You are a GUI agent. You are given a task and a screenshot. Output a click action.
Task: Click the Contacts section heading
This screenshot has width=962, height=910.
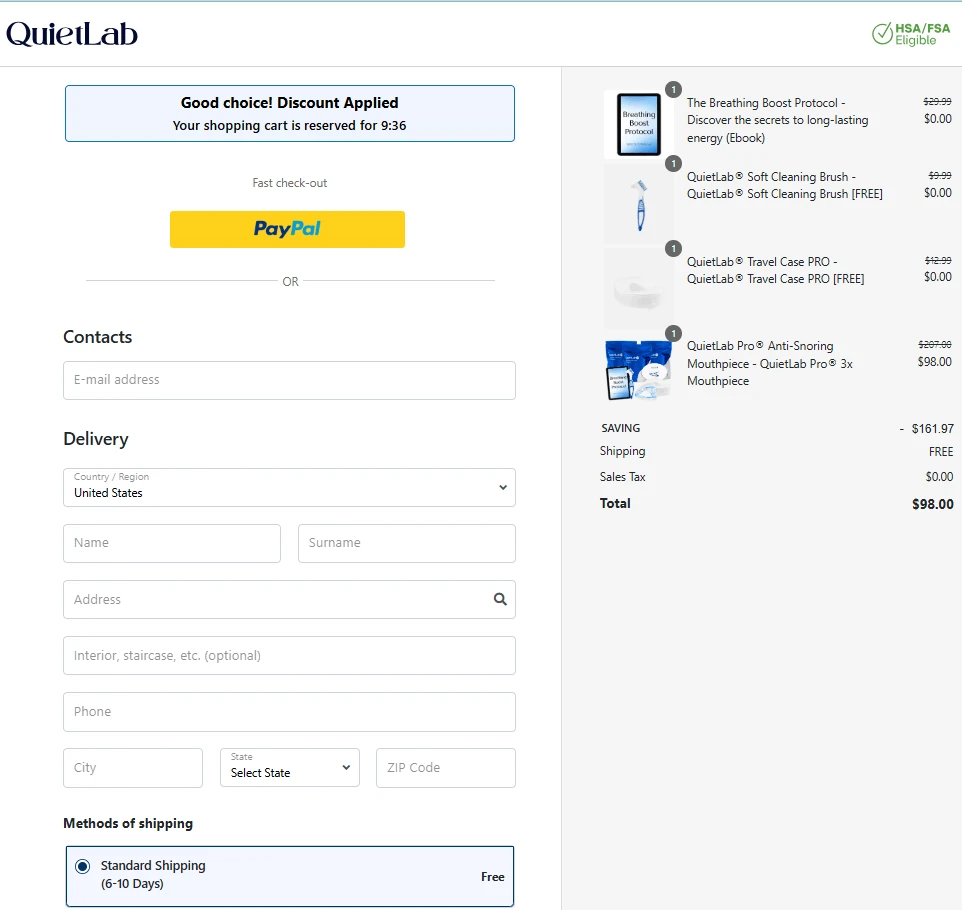(x=98, y=337)
